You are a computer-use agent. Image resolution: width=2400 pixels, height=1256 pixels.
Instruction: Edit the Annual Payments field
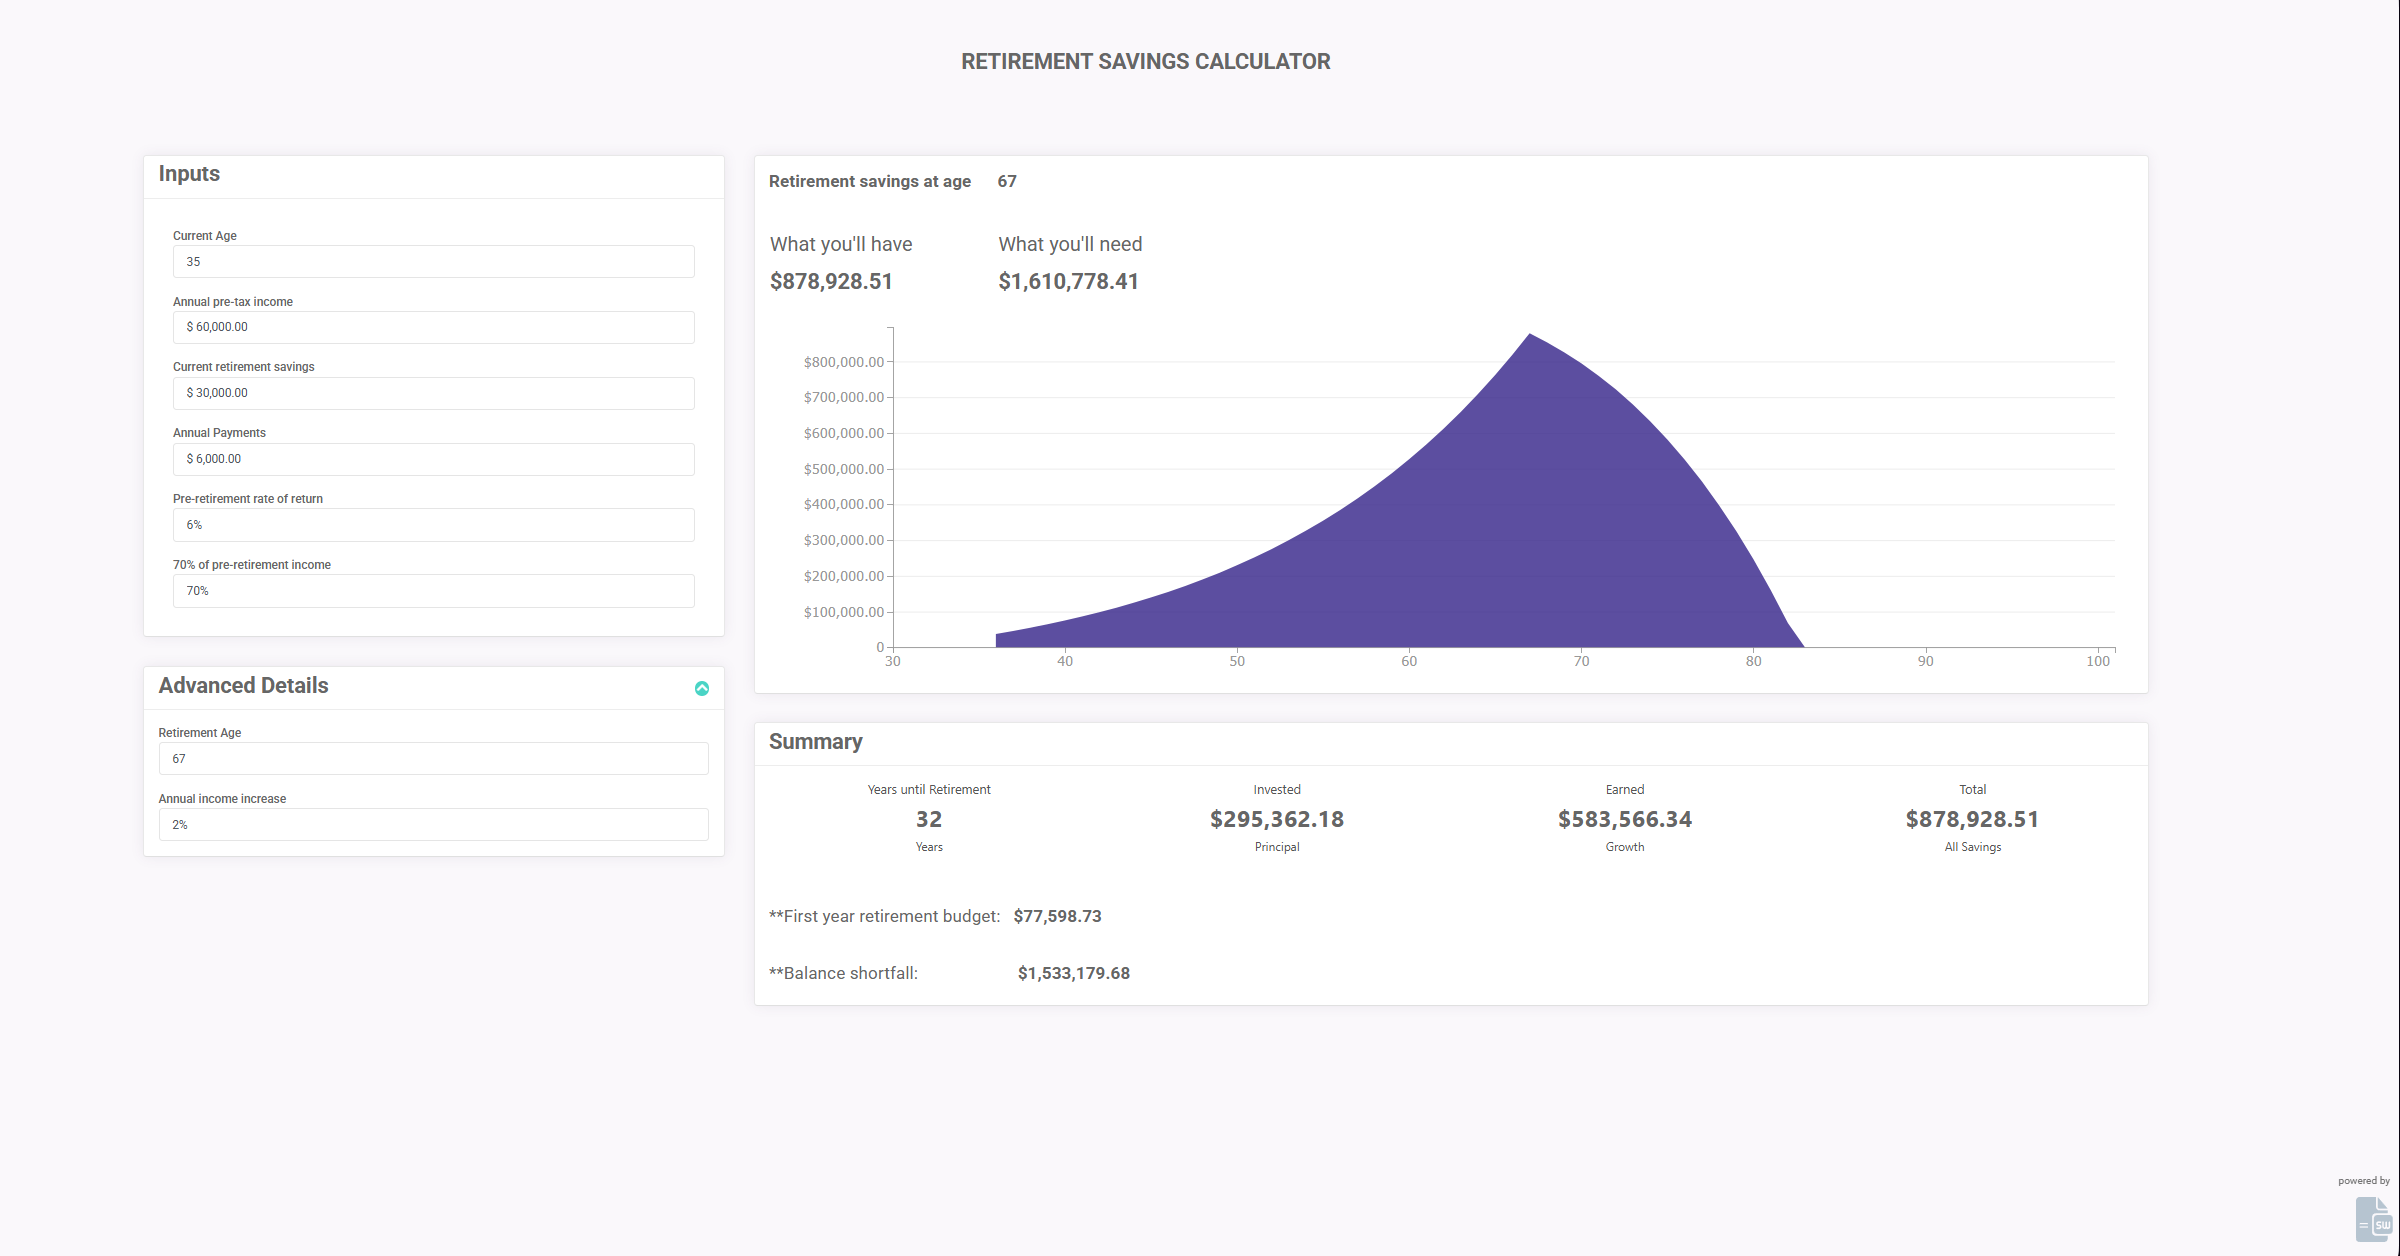pos(433,459)
